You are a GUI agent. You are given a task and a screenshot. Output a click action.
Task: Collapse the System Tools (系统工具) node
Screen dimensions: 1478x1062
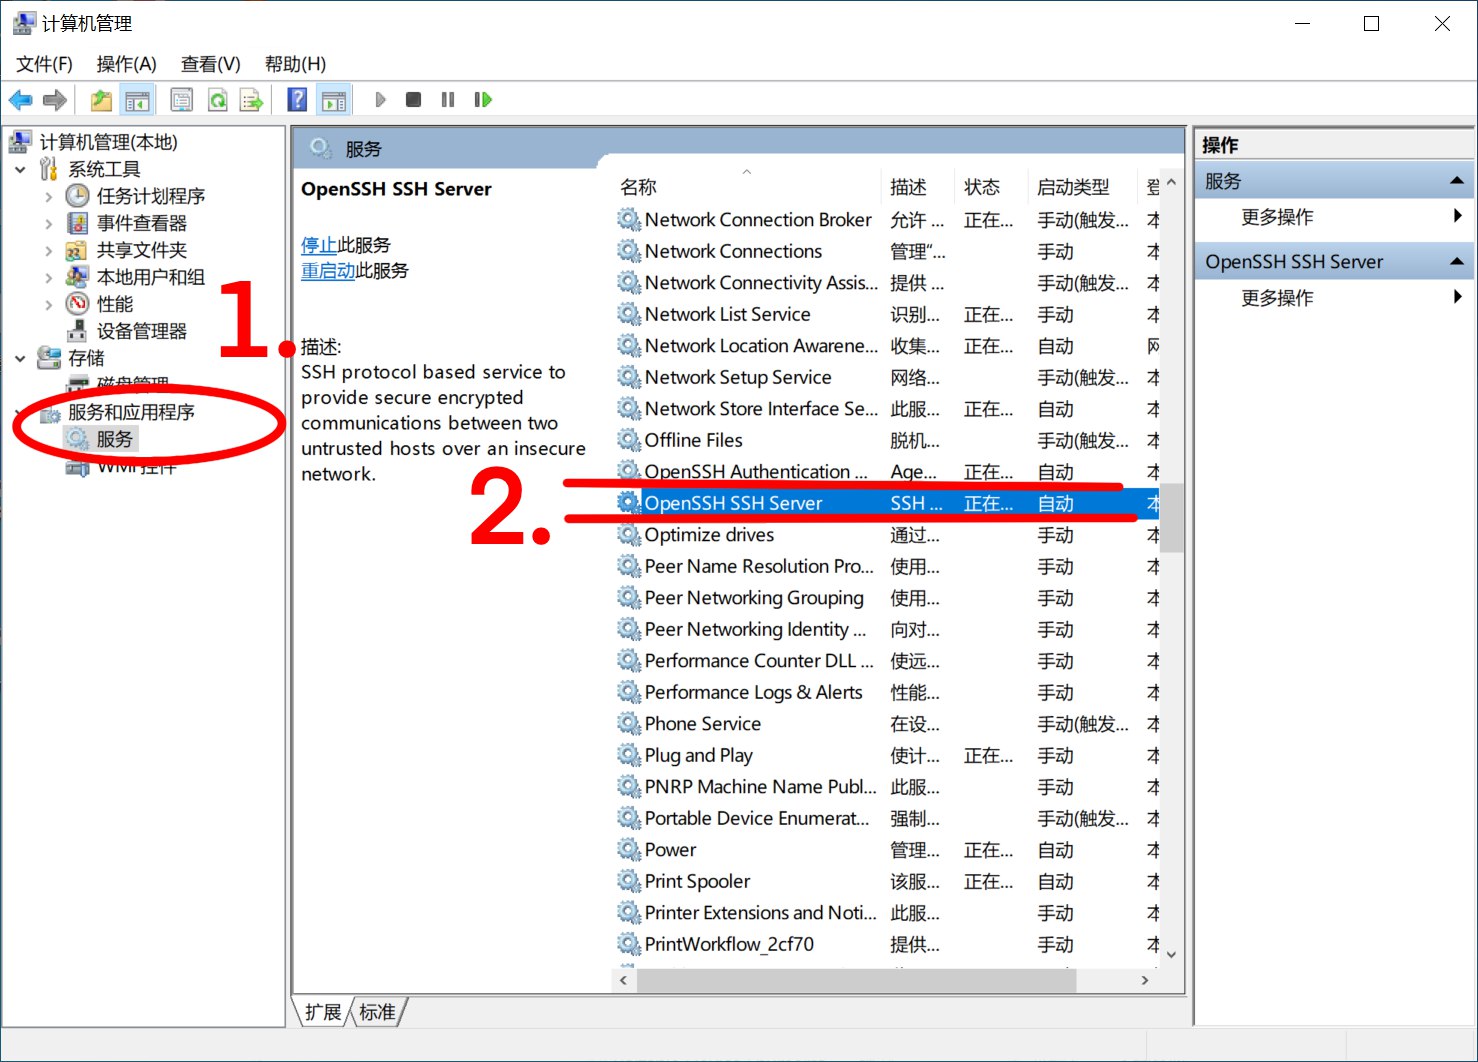point(20,169)
